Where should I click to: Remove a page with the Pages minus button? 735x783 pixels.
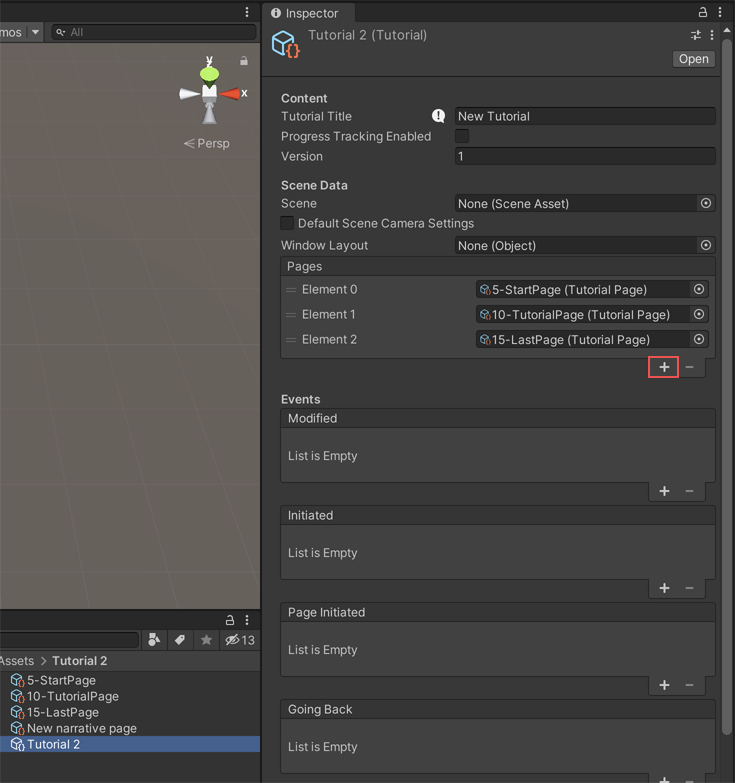tap(689, 367)
